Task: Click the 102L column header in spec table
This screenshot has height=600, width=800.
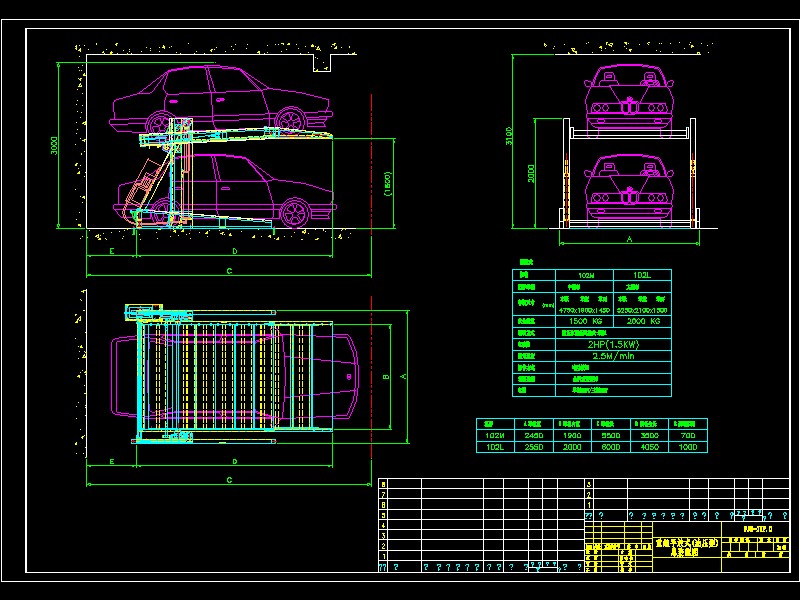Action: coord(642,275)
